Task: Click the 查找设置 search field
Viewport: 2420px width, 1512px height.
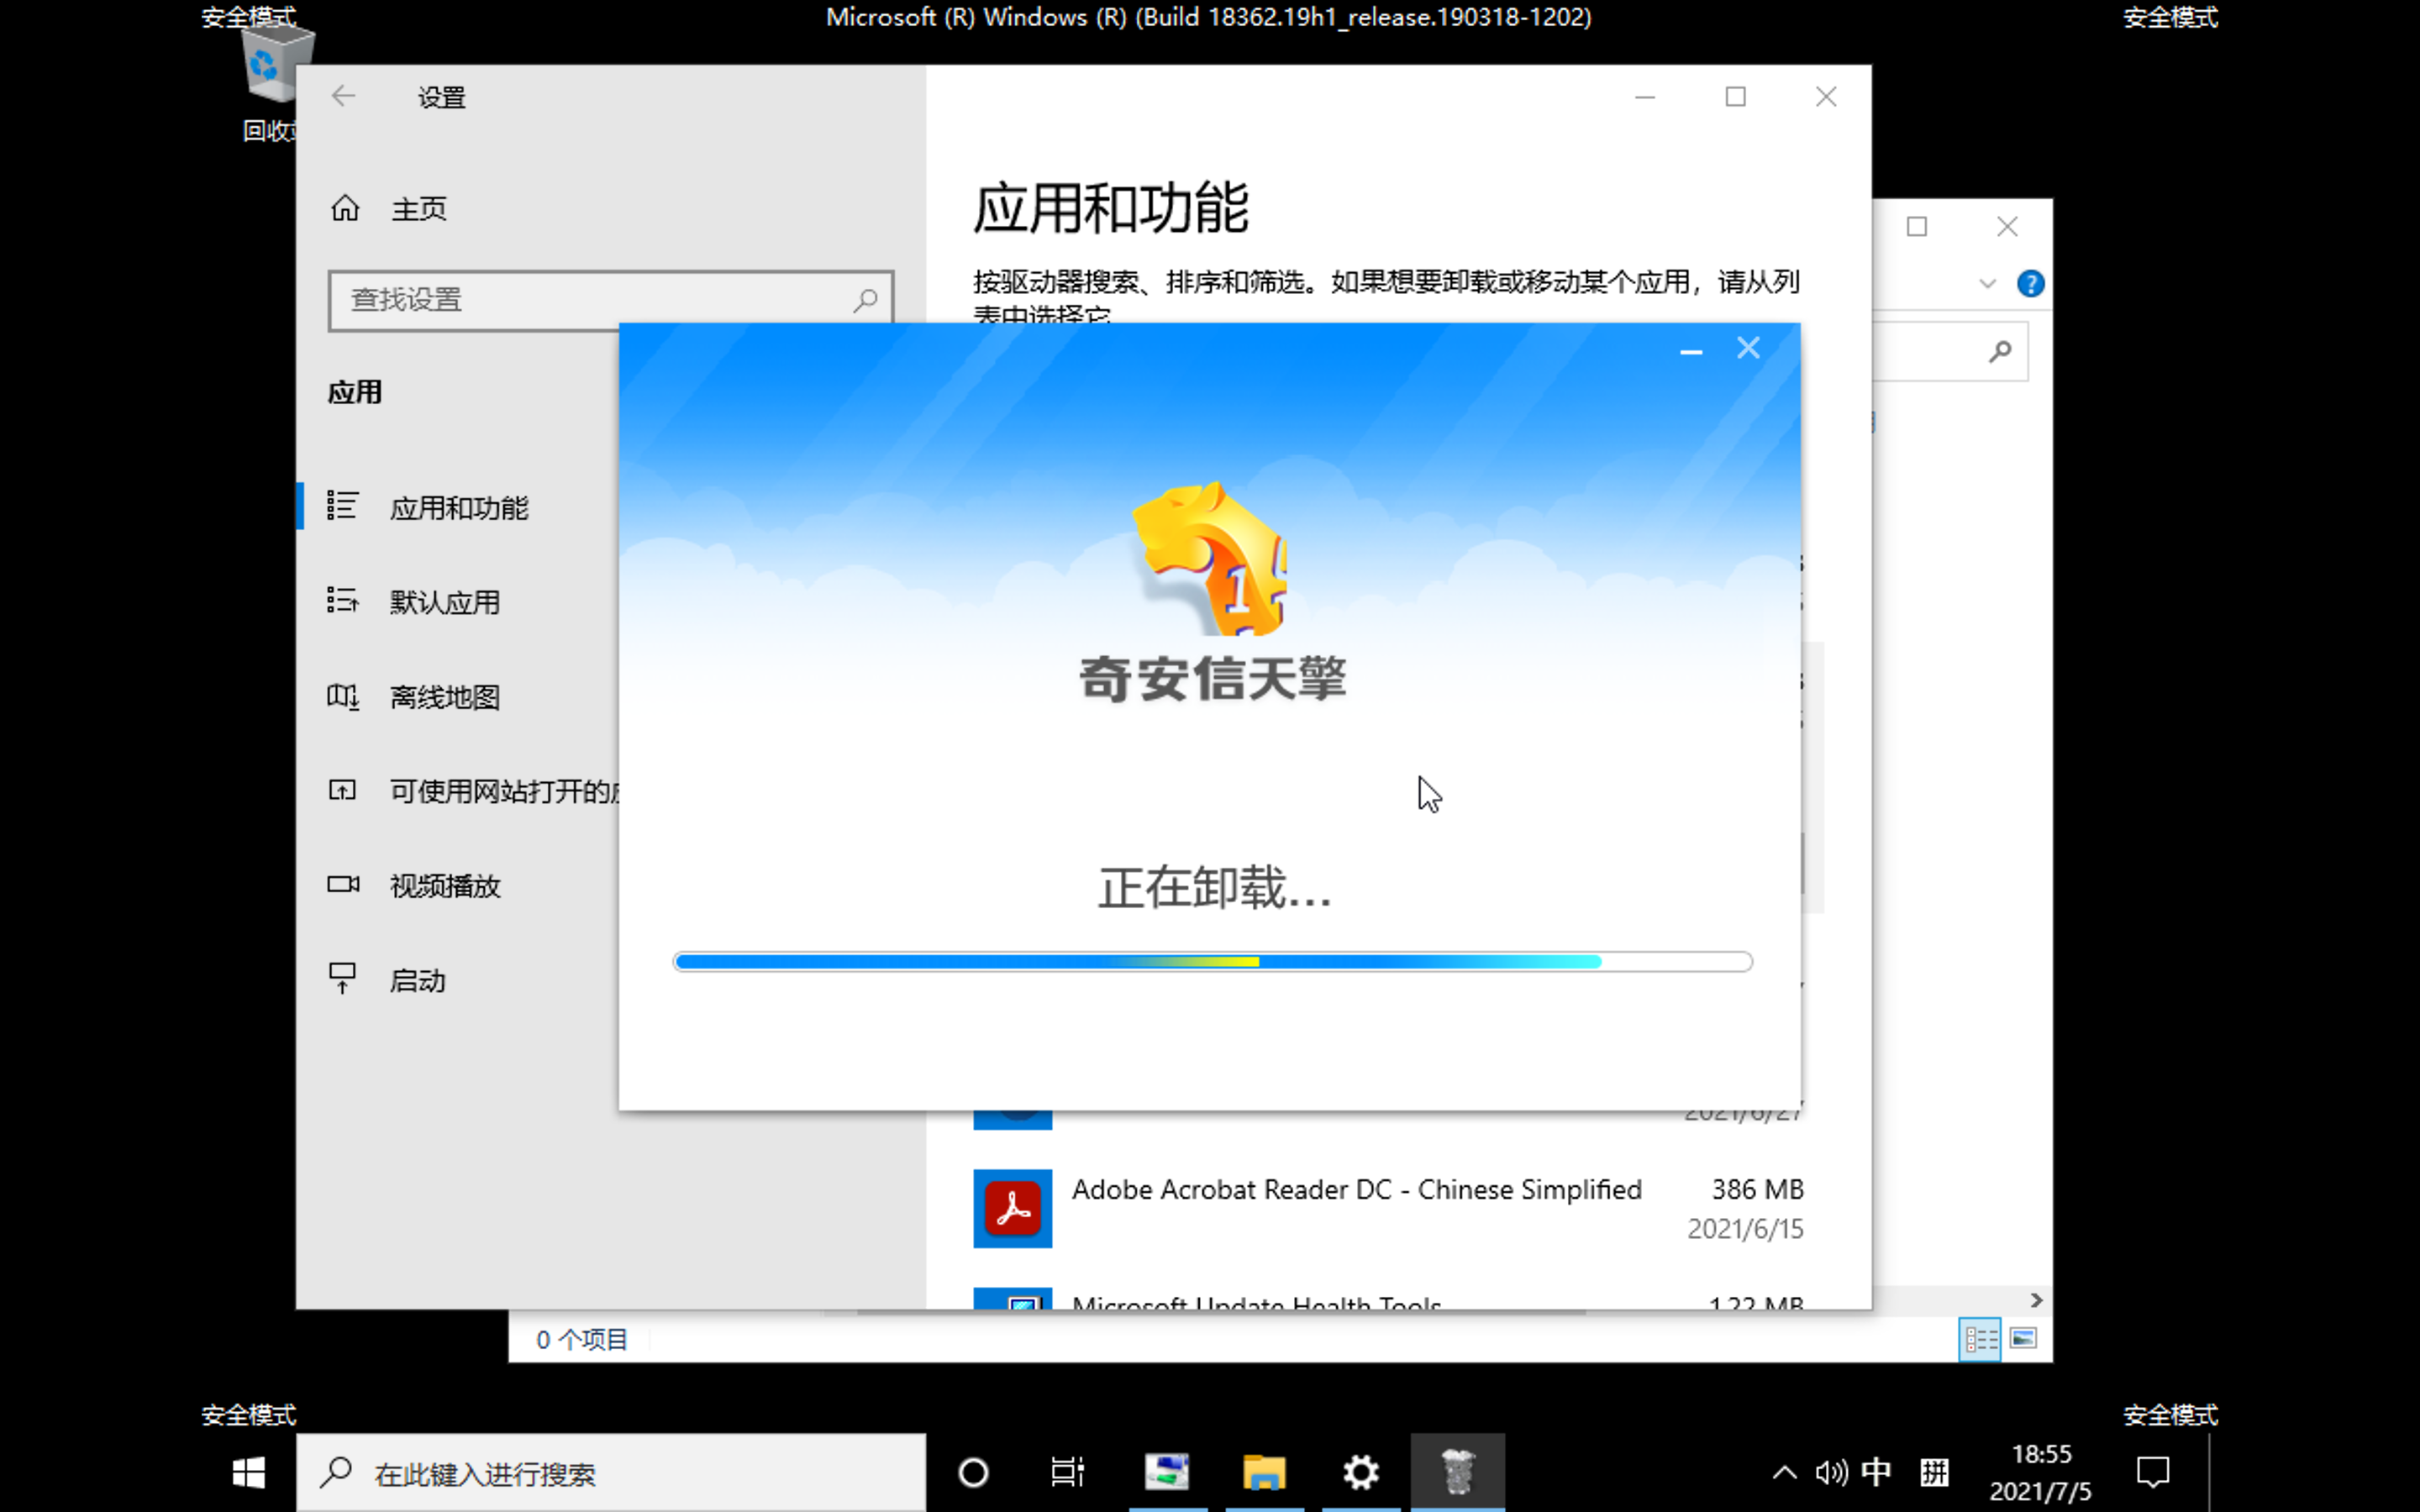Action: click(x=610, y=300)
